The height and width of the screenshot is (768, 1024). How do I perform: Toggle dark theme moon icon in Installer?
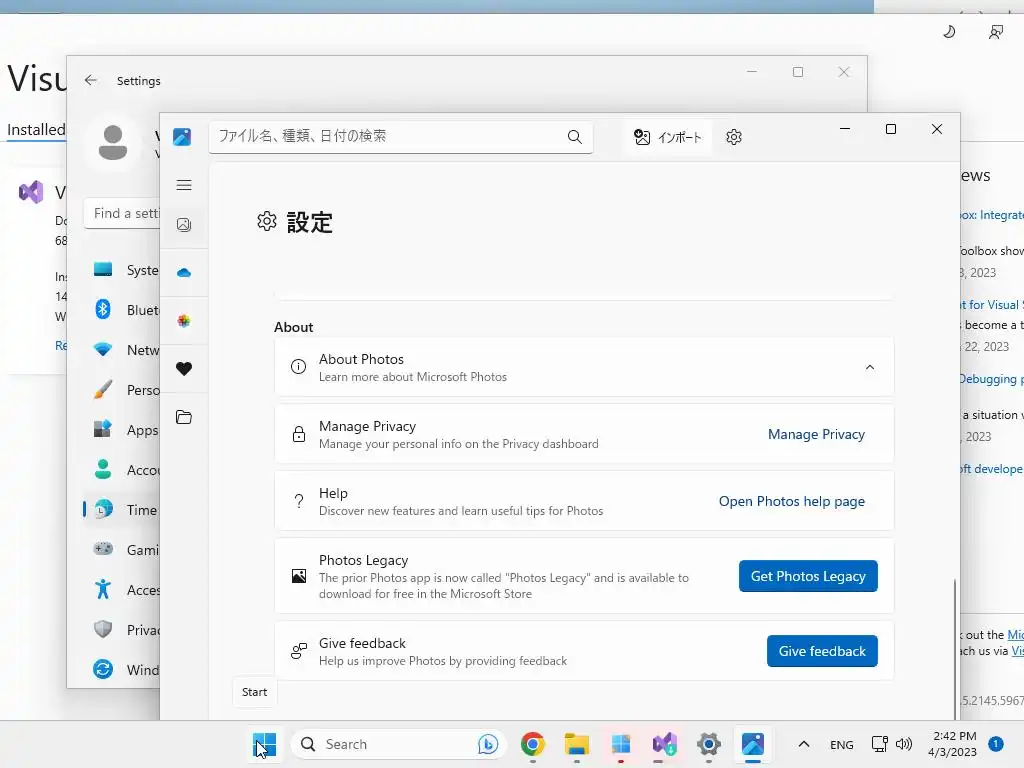click(950, 31)
